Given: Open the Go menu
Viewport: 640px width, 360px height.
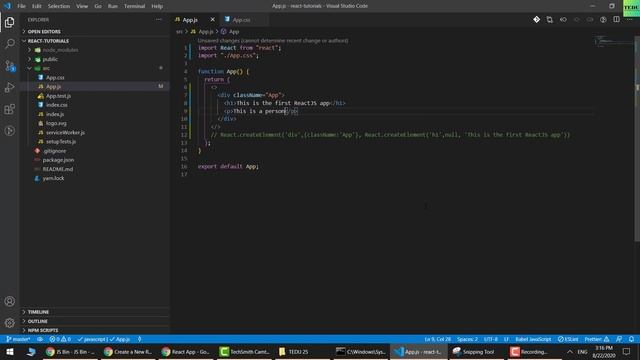Looking at the screenshot, I should coord(98,6).
